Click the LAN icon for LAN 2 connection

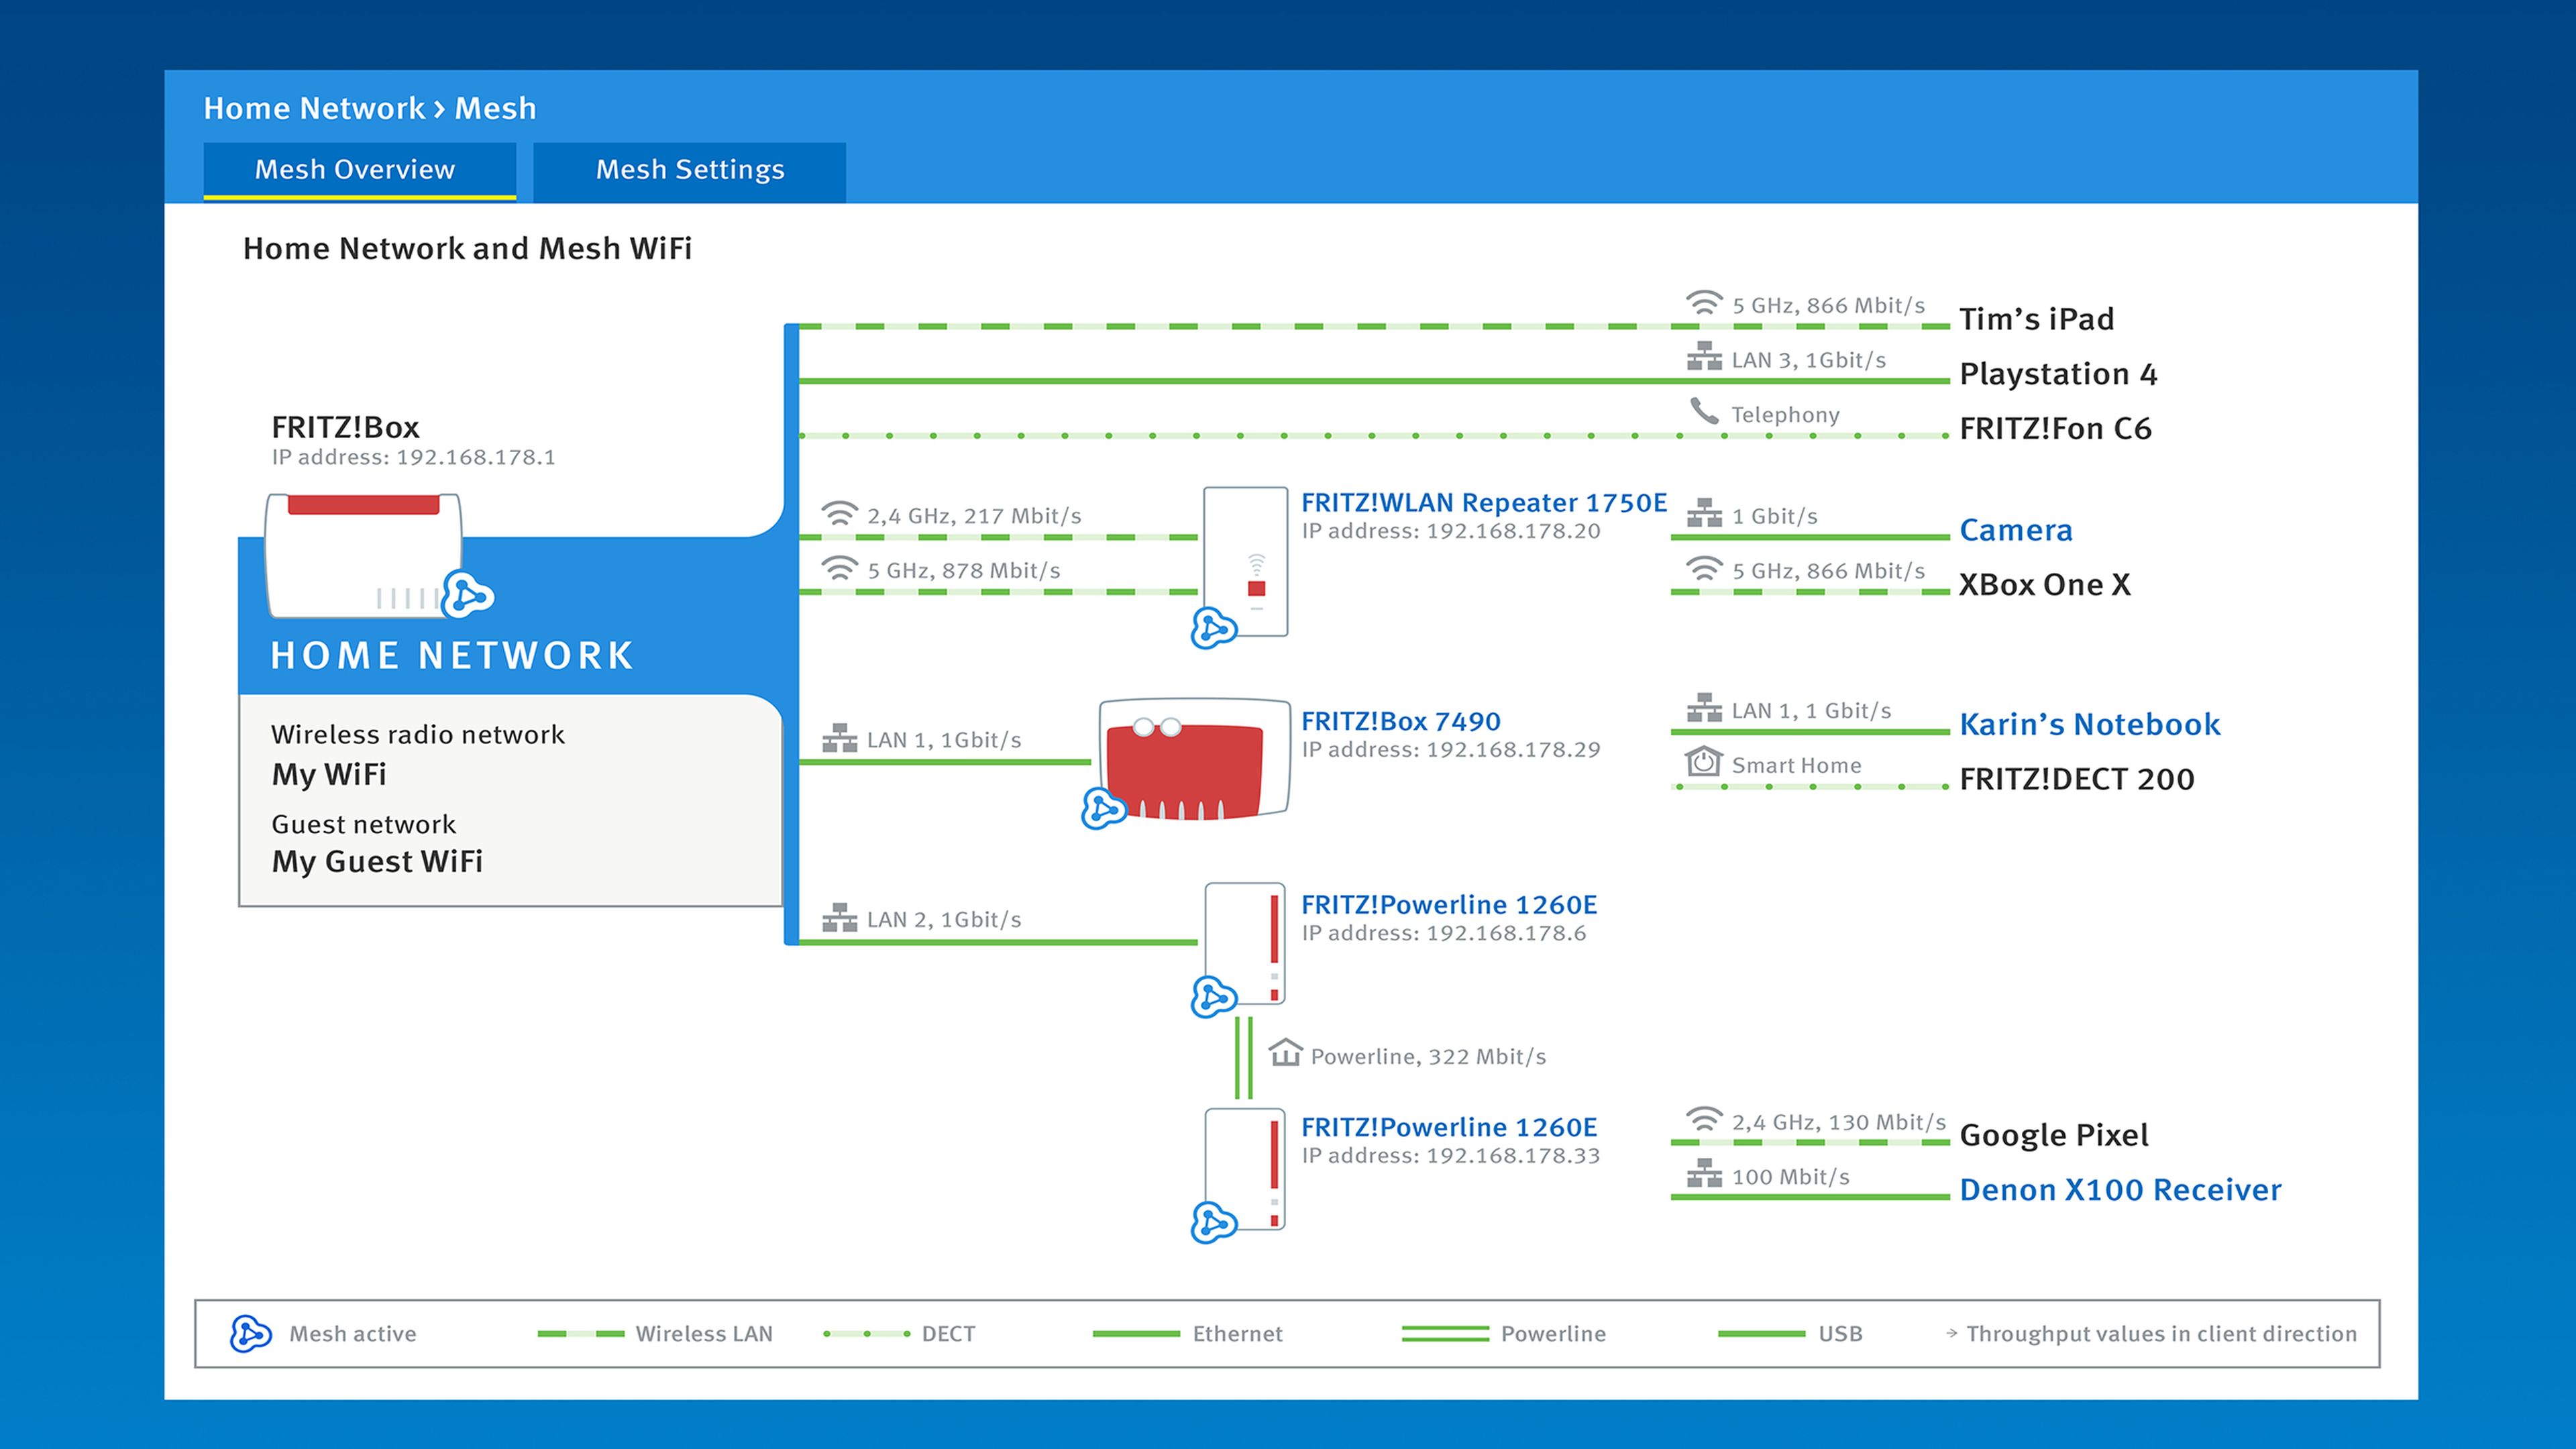pos(839,918)
